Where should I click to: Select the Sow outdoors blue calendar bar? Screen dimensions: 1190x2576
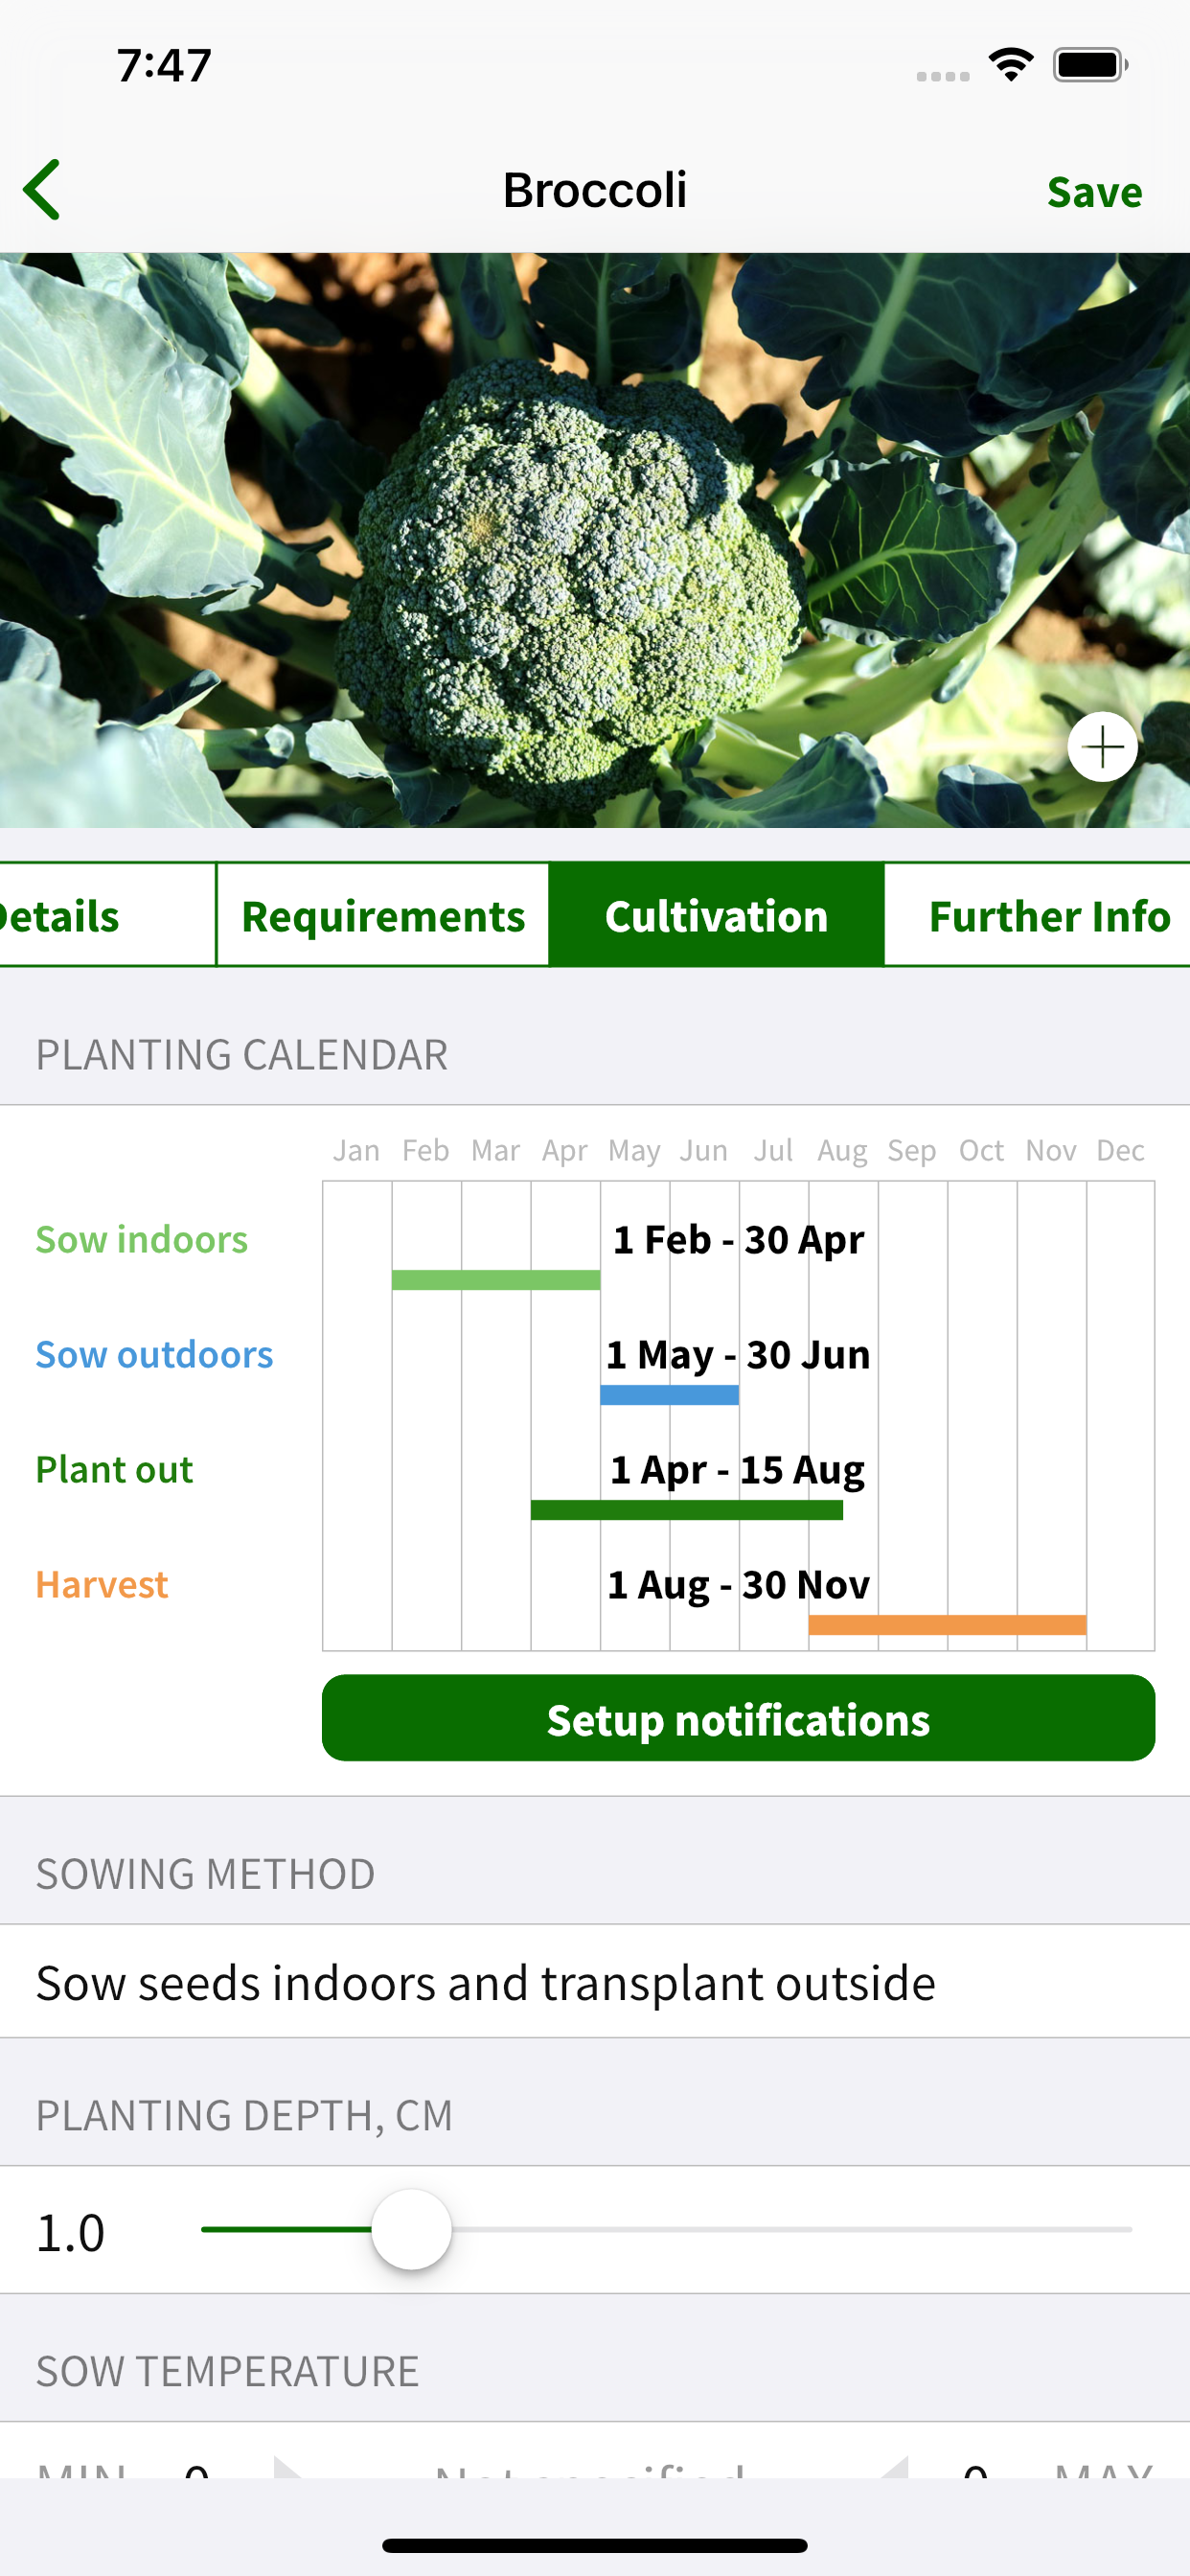(x=669, y=1395)
